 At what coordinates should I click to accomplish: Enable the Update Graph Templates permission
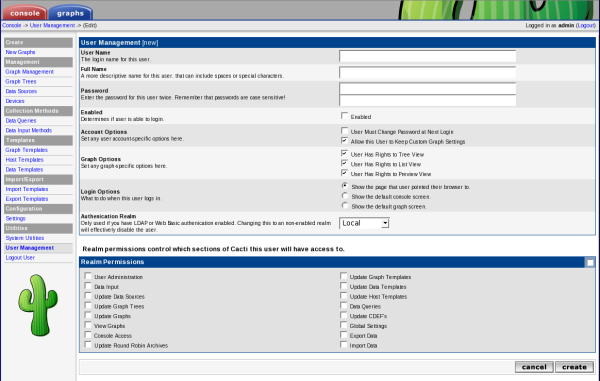[x=344, y=276]
